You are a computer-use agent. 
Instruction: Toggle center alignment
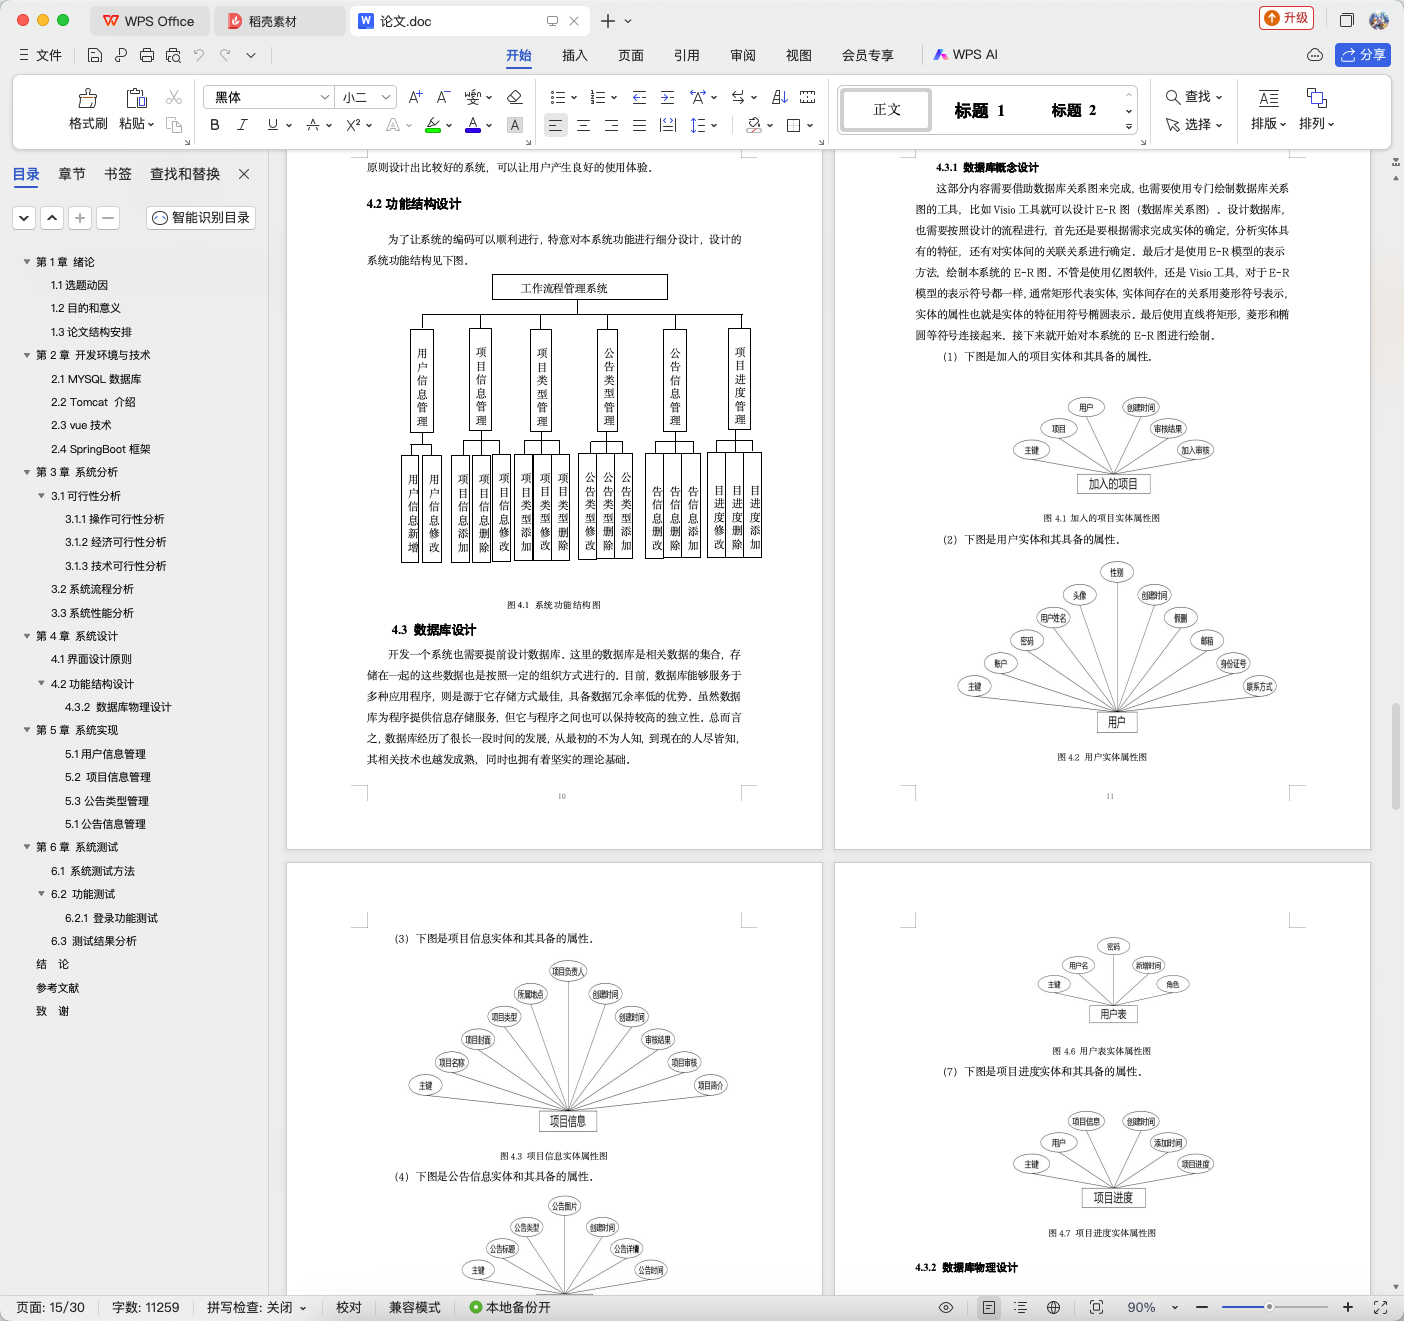(583, 125)
